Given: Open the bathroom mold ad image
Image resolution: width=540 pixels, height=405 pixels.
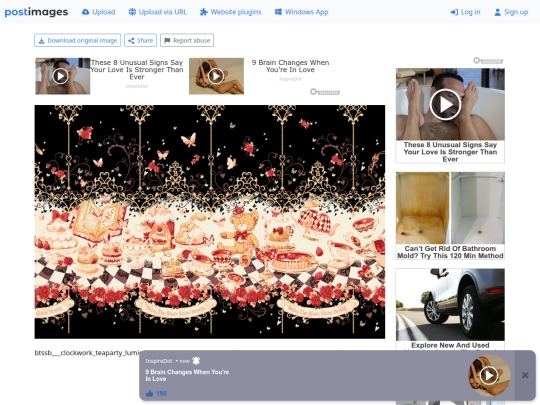Looking at the screenshot, I should pyautogui.click(x=450, y=208).
